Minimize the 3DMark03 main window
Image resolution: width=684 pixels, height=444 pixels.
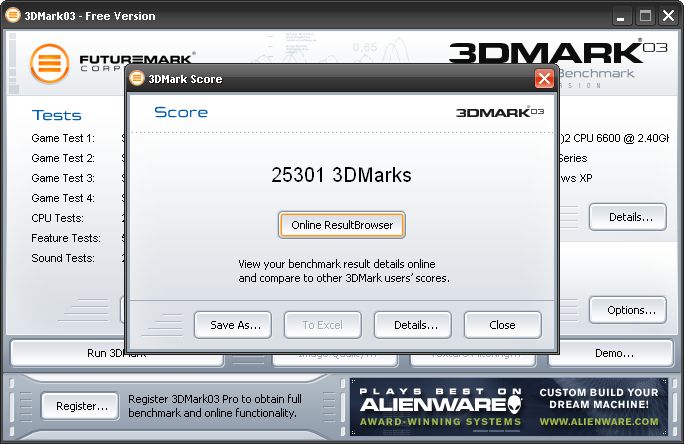point(621,16)
